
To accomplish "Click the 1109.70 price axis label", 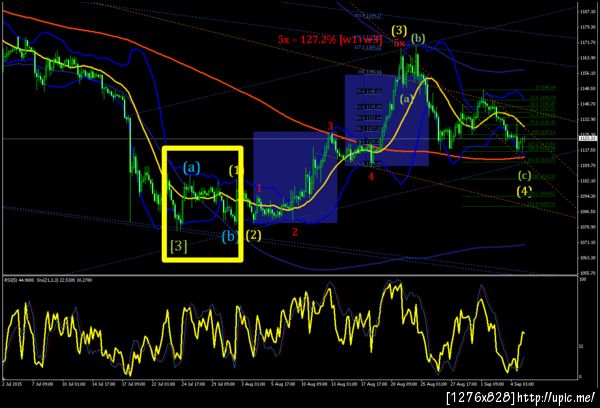I will point(588,165).
